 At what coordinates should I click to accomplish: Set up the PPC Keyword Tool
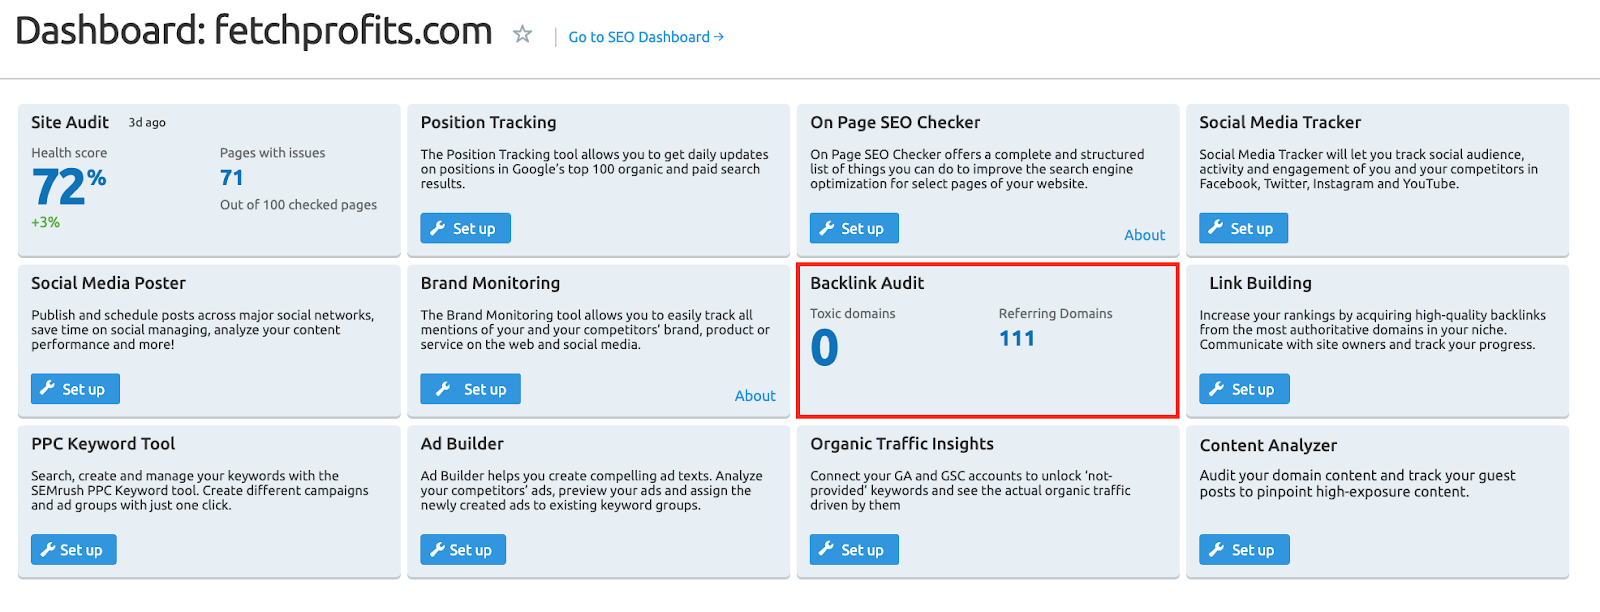click(73, 550)
